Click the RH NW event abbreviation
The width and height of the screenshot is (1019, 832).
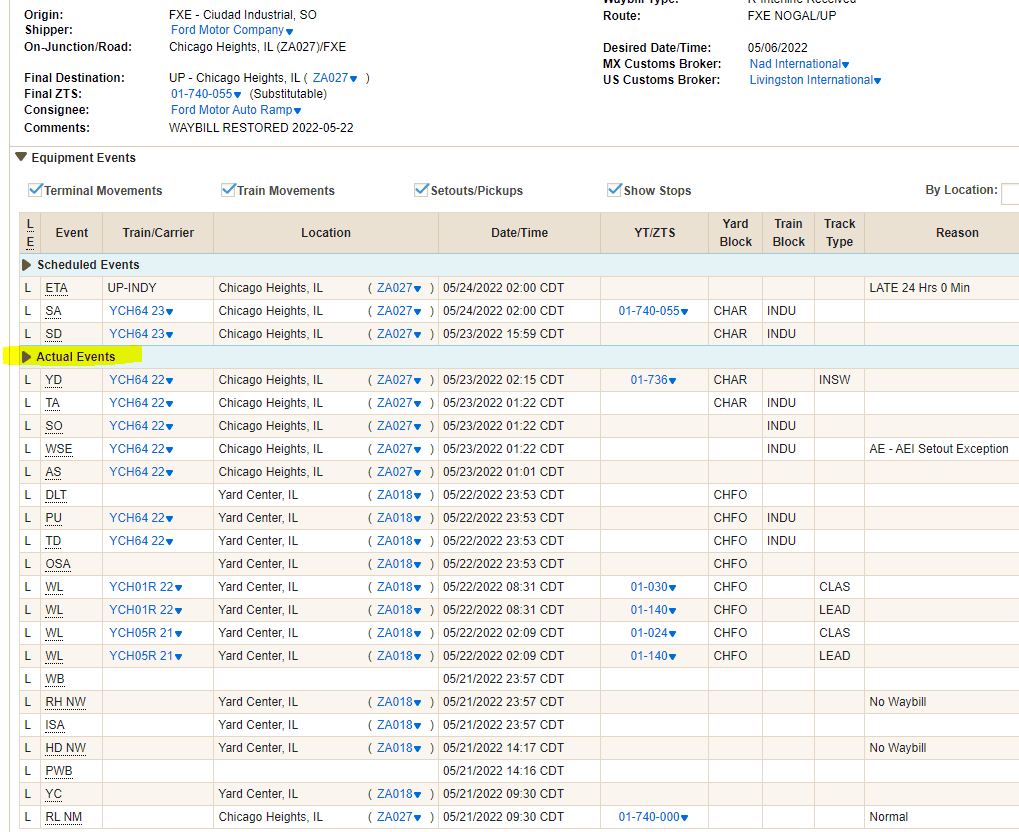tap(65, 702)
